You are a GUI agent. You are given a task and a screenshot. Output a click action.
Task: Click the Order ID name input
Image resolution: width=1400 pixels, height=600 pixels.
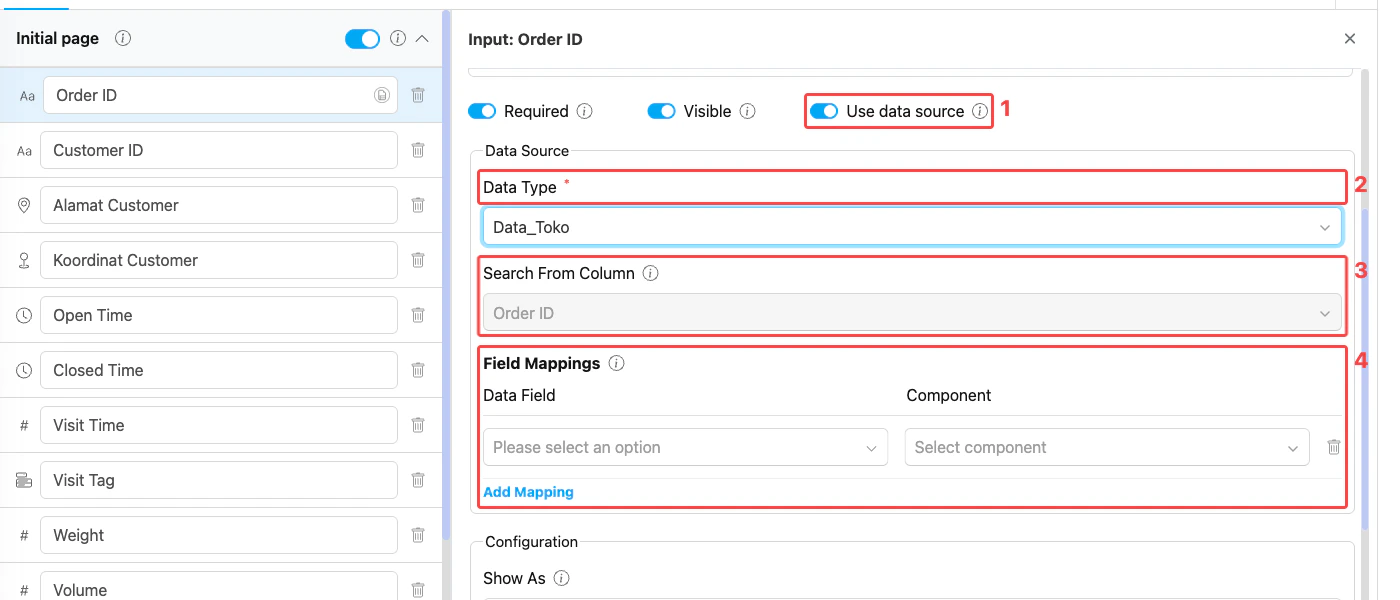[220, 95]
